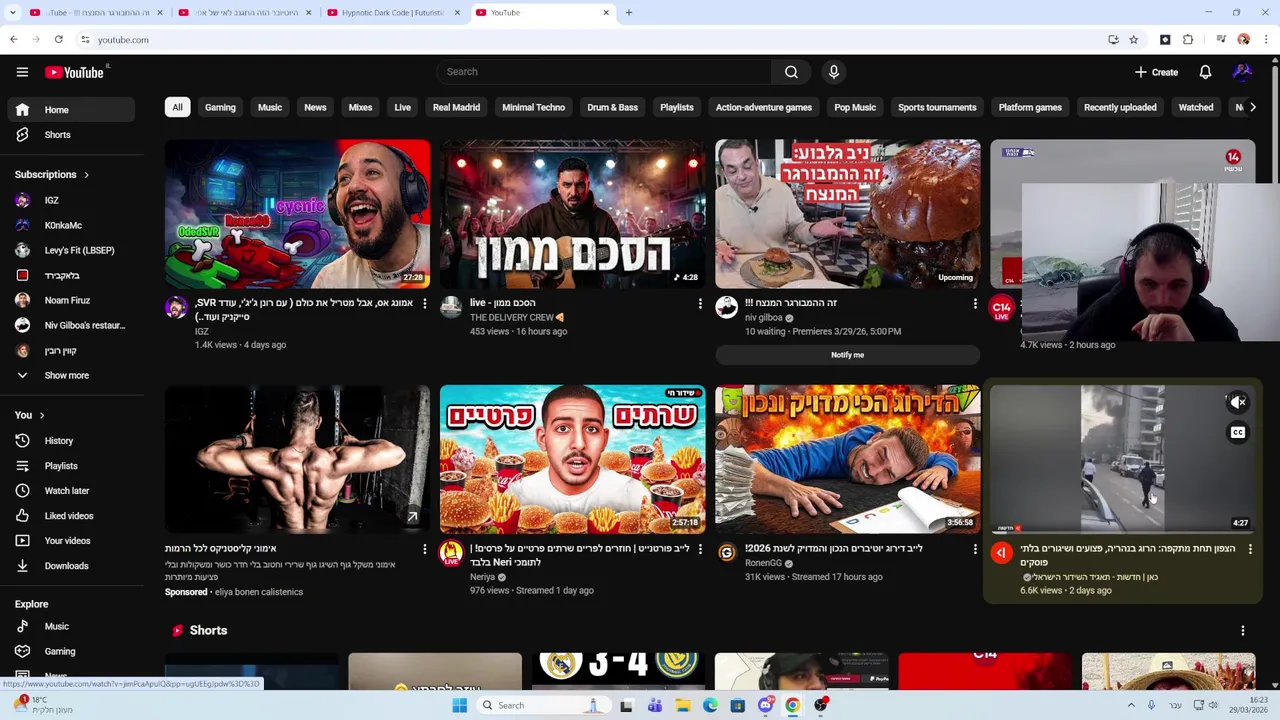Click the YouTube logo

coord(75,72)
